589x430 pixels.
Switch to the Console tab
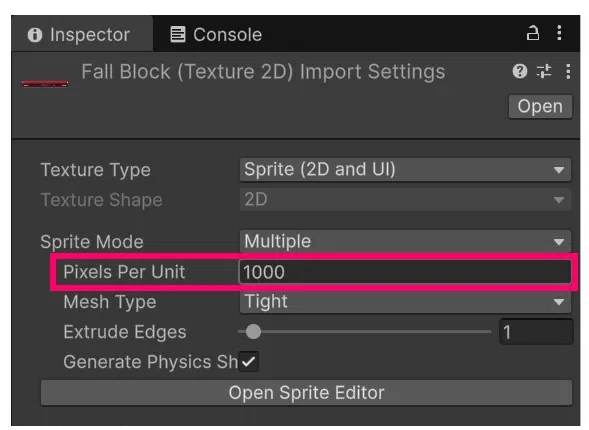tap(216, 35)
